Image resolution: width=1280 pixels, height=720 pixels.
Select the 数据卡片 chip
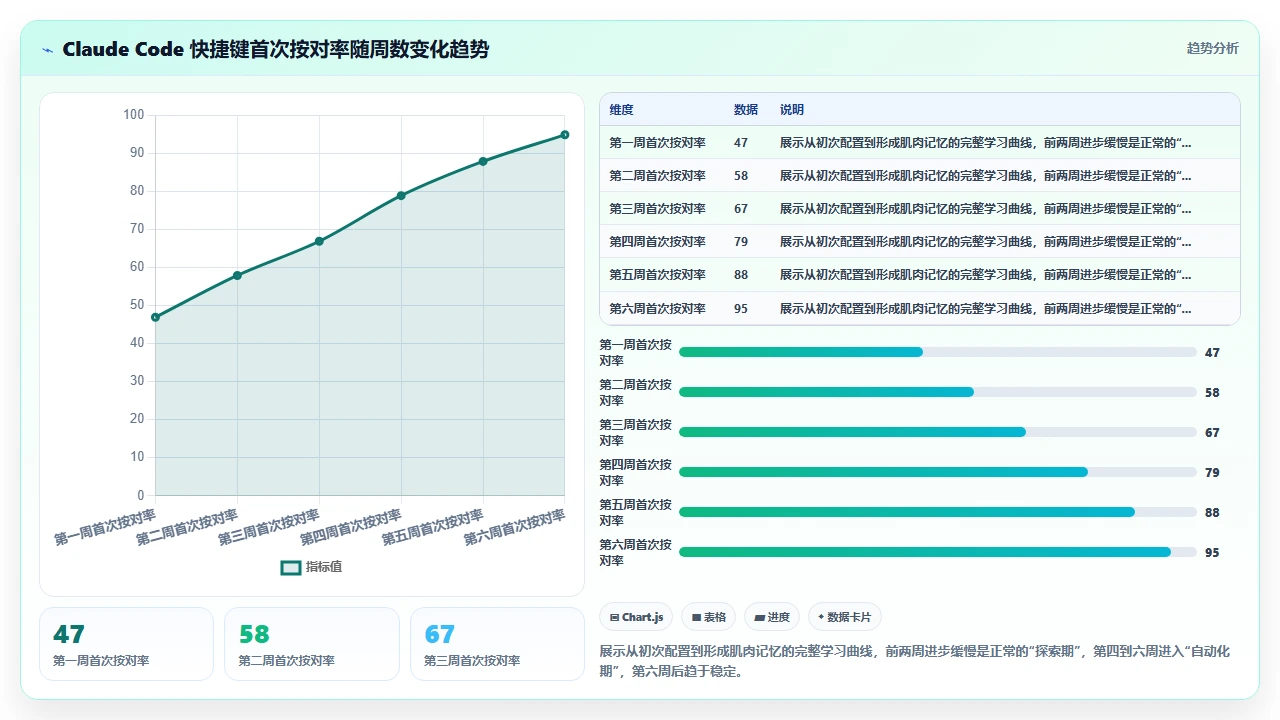[845, 617]
